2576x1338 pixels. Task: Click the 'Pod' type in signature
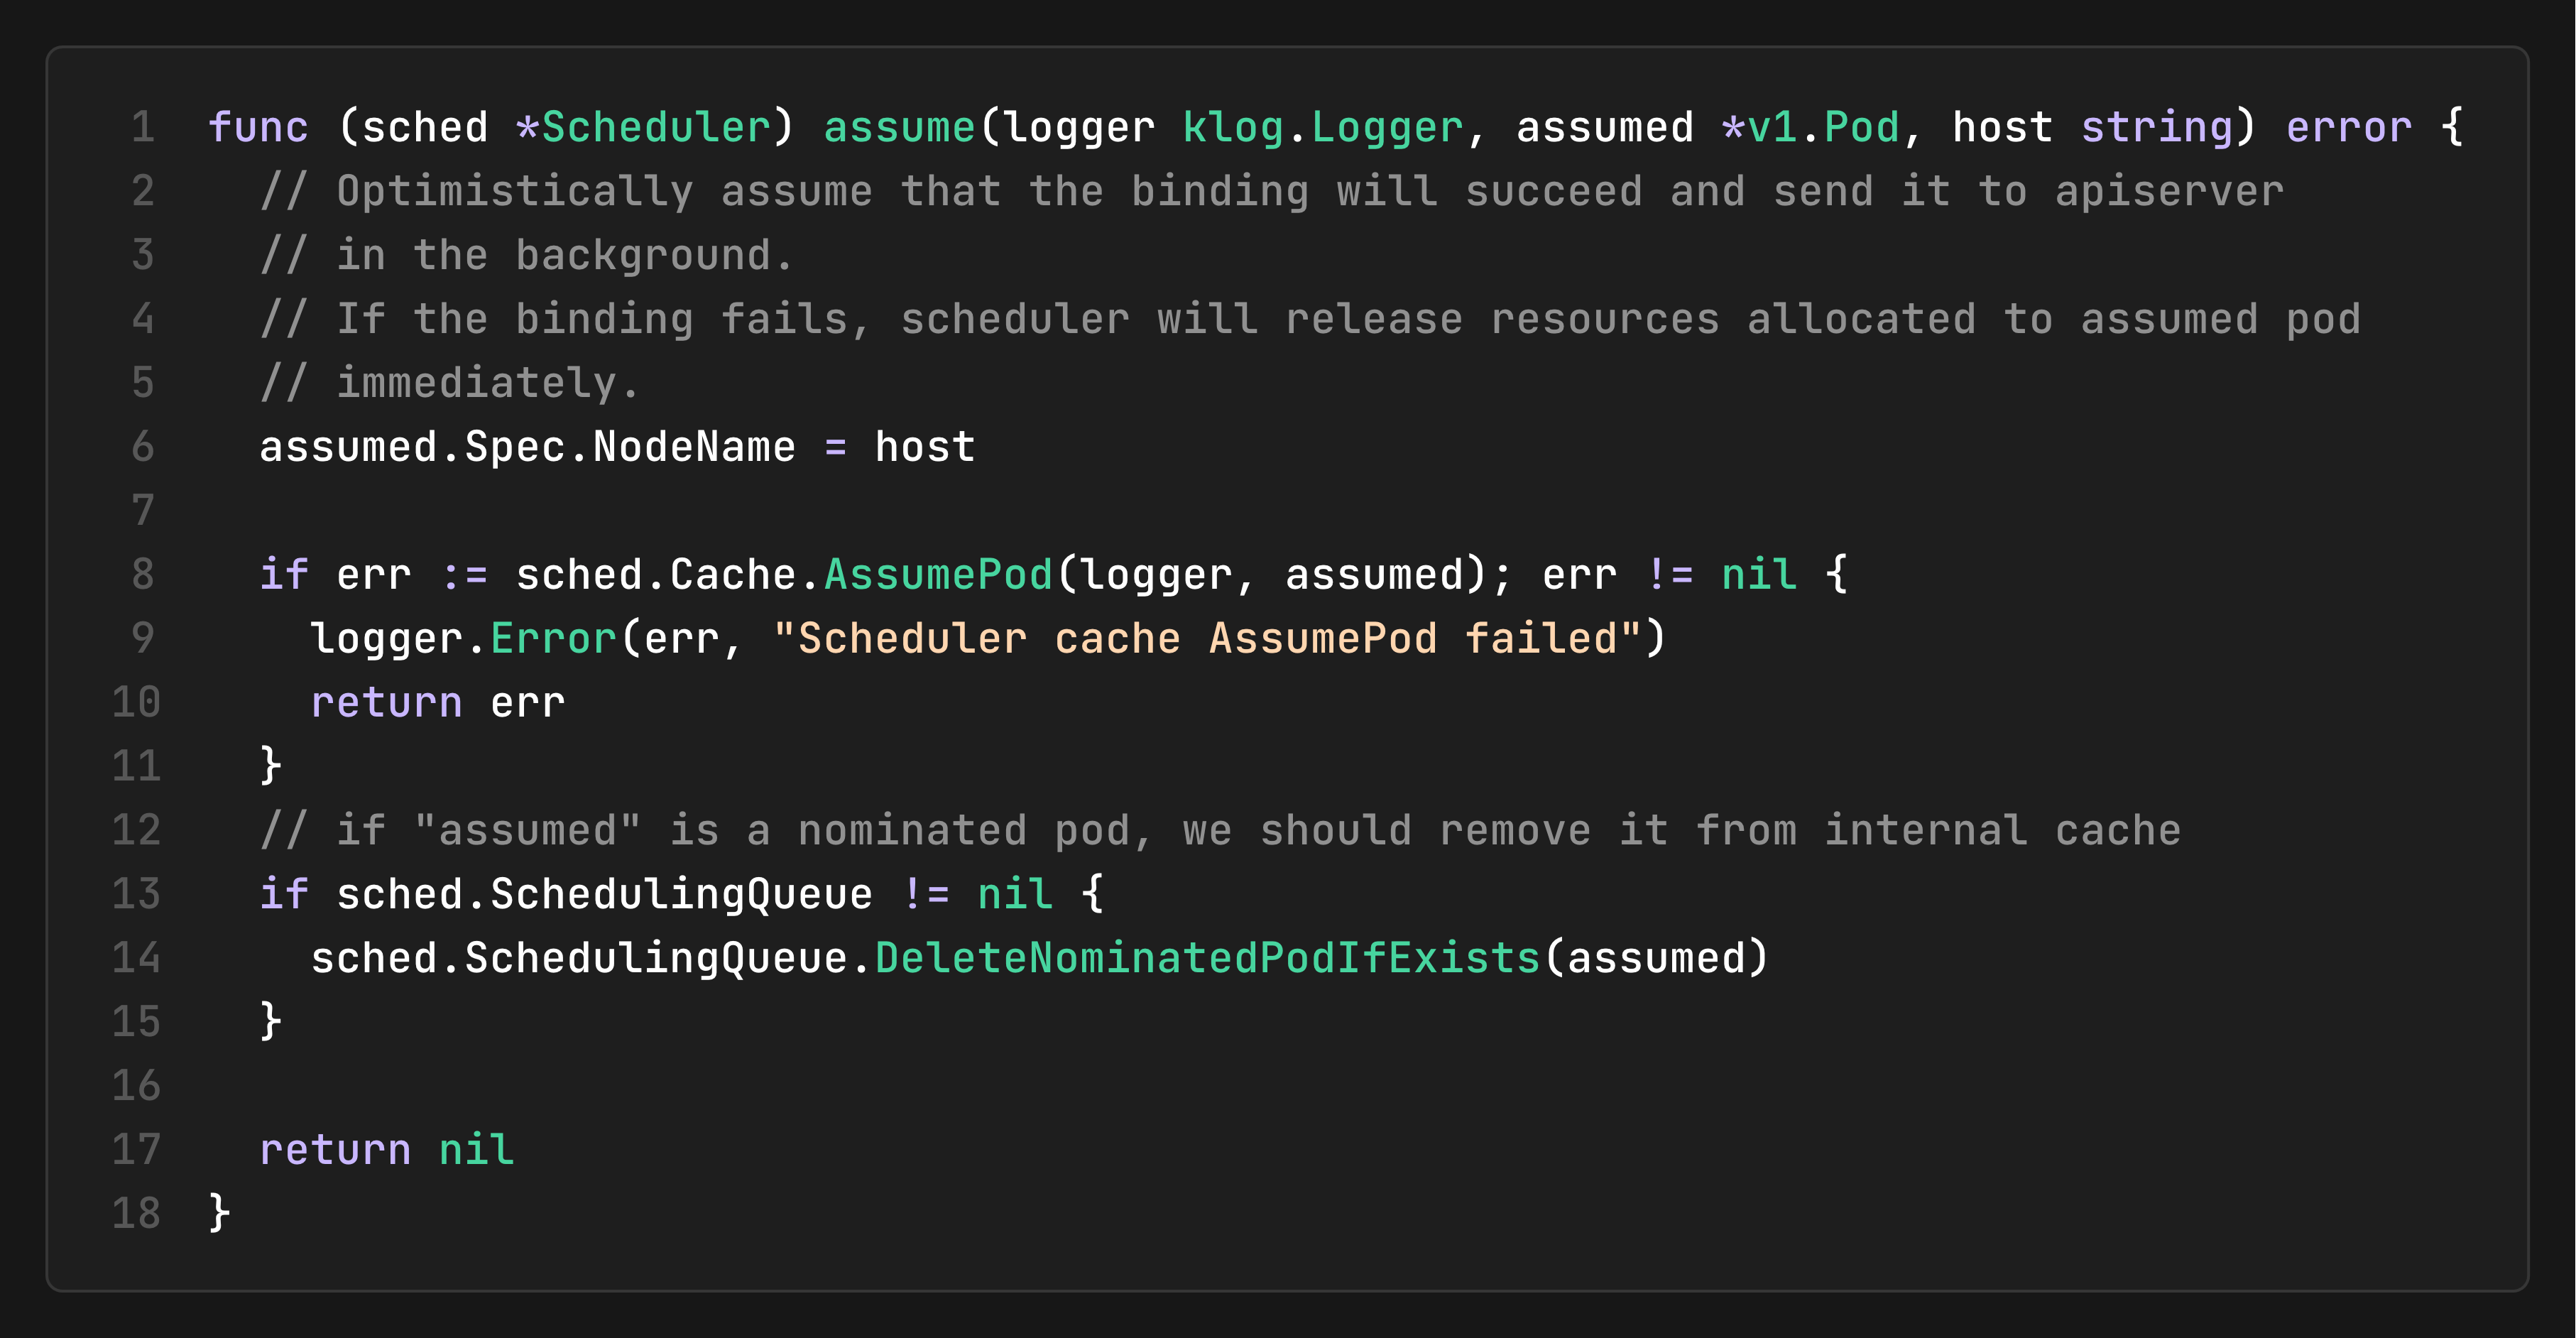pyautogui.click(x=1860, y=128)
